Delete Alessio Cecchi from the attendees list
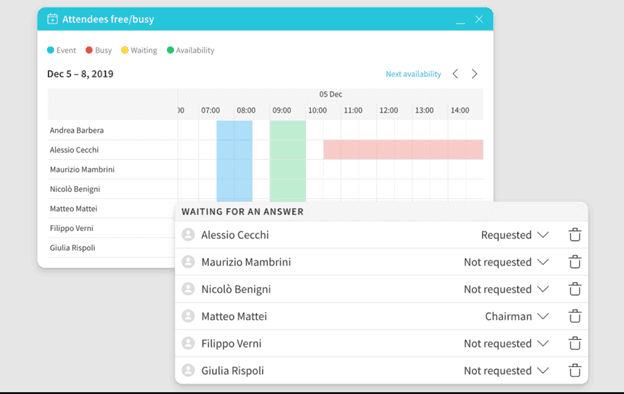624x394 pixels. [x=574, y=235]
